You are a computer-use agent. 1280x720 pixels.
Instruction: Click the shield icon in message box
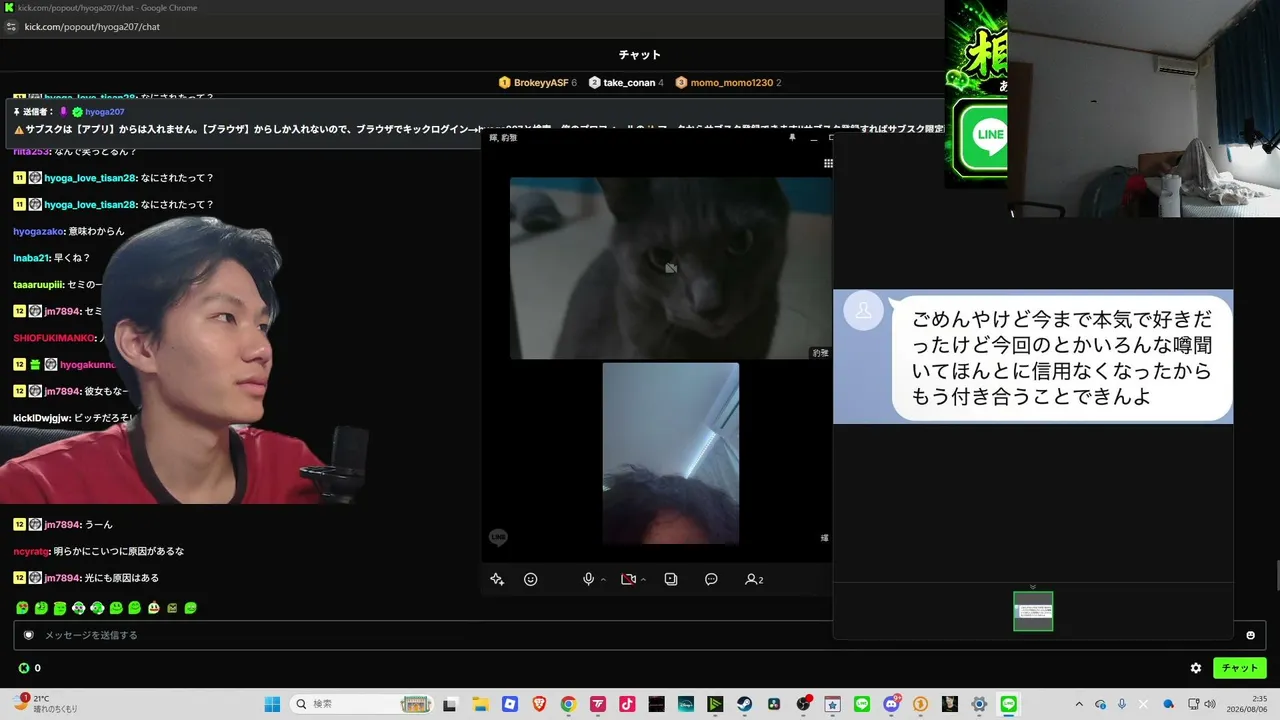(x=29, y=635)
